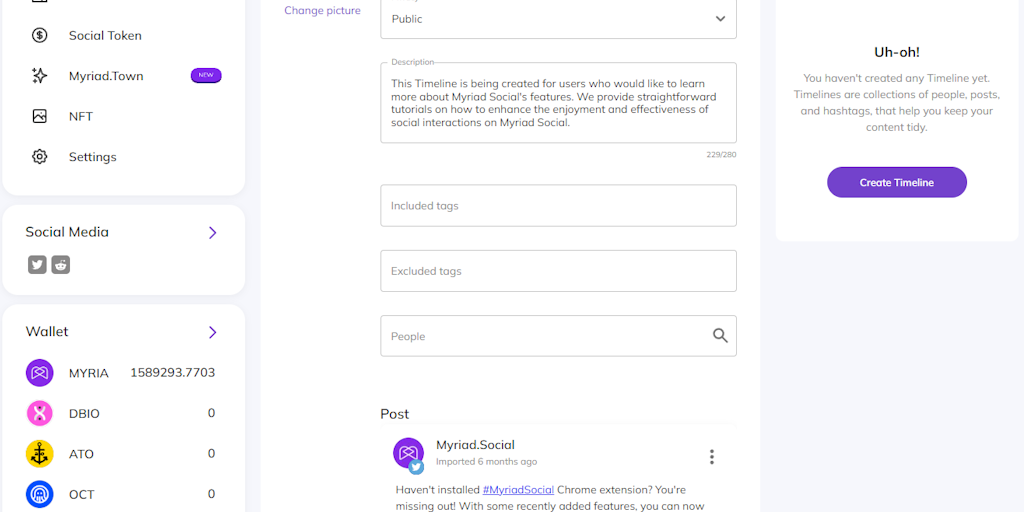This screenshot has height=512, width=1024.
Task: Click the search magnifier in People field
Action: 720,336
